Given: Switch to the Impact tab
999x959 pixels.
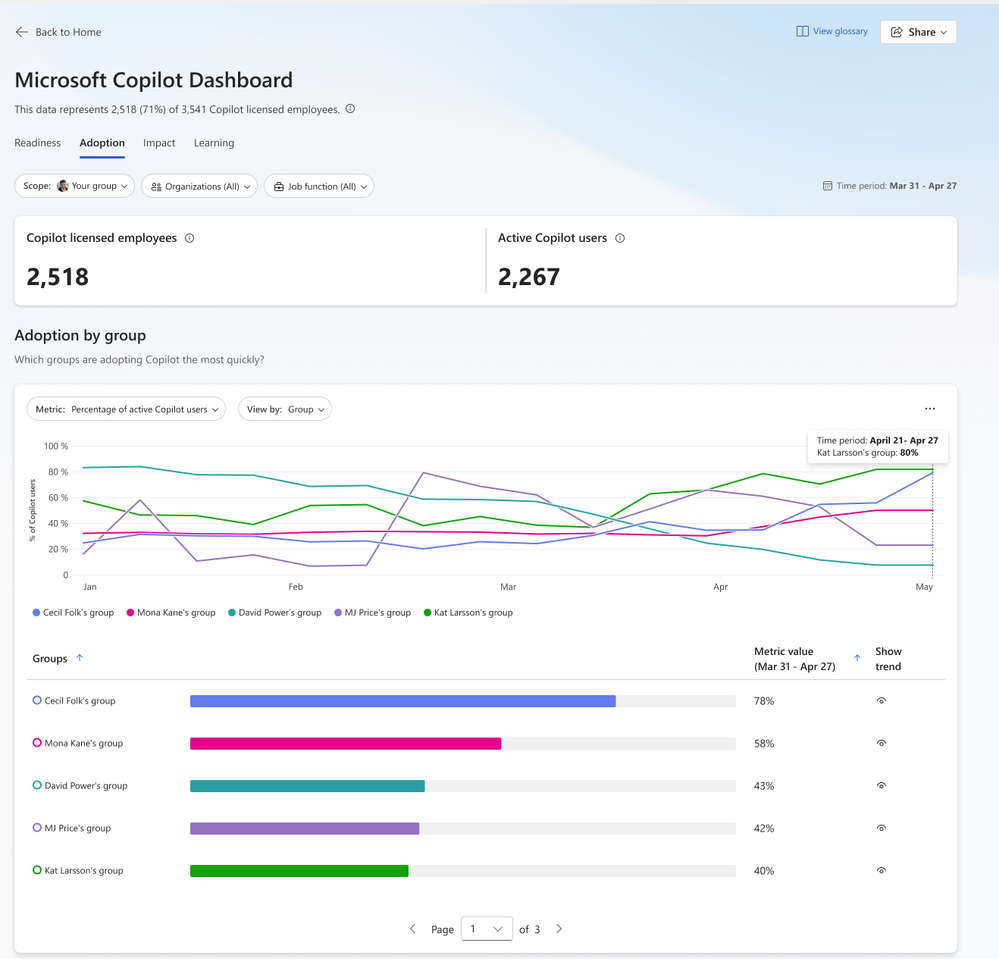Looking at the screenshot, I should click(x=159, y=143).
